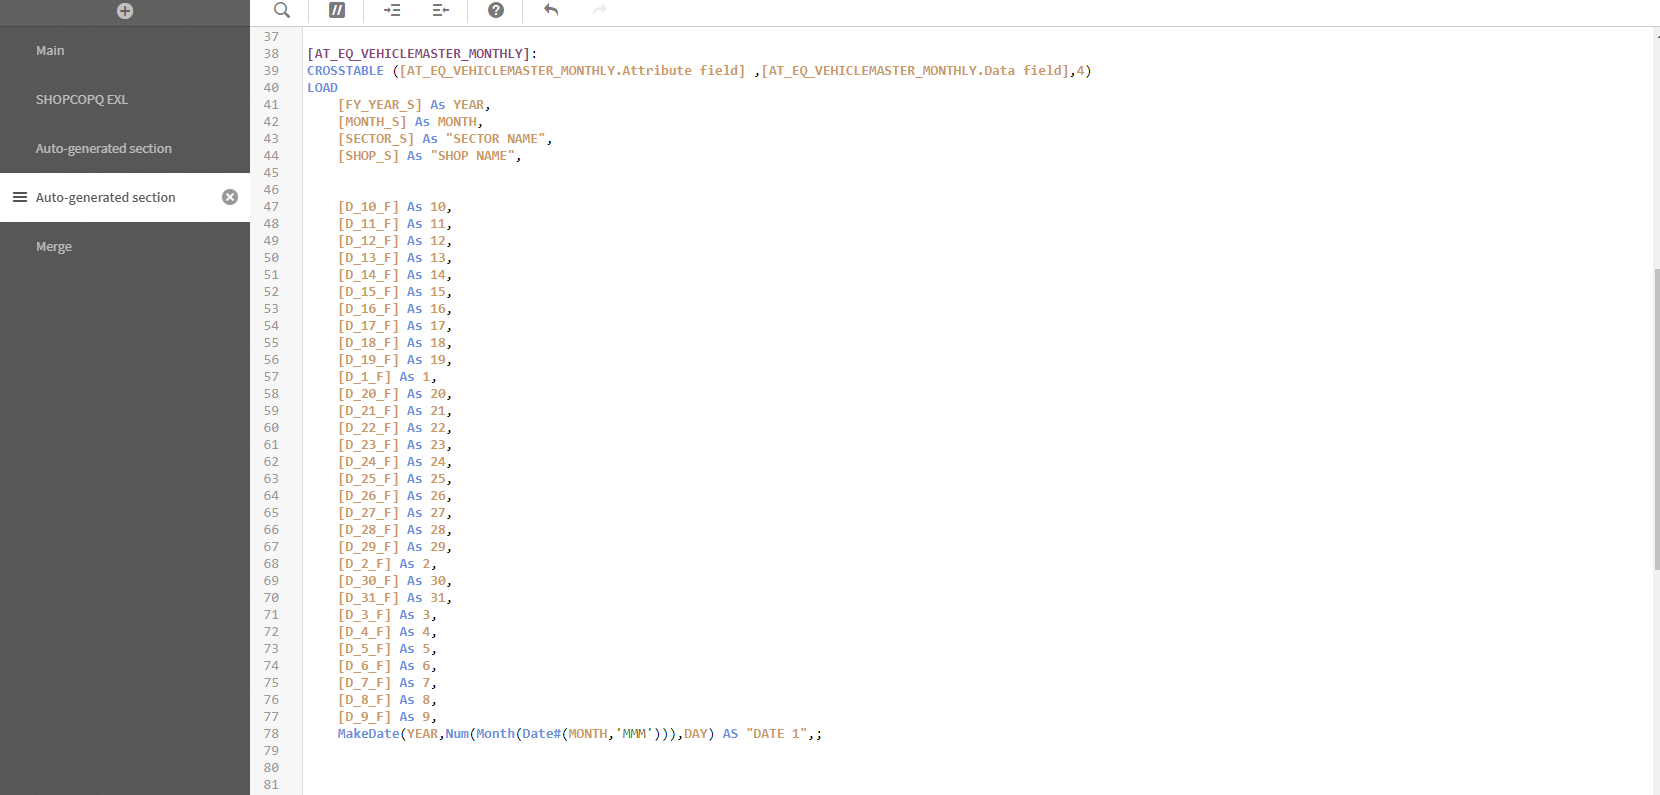Click the MakeDate function call
Screen dimensions: 1660x795
[x=368, y=734]
